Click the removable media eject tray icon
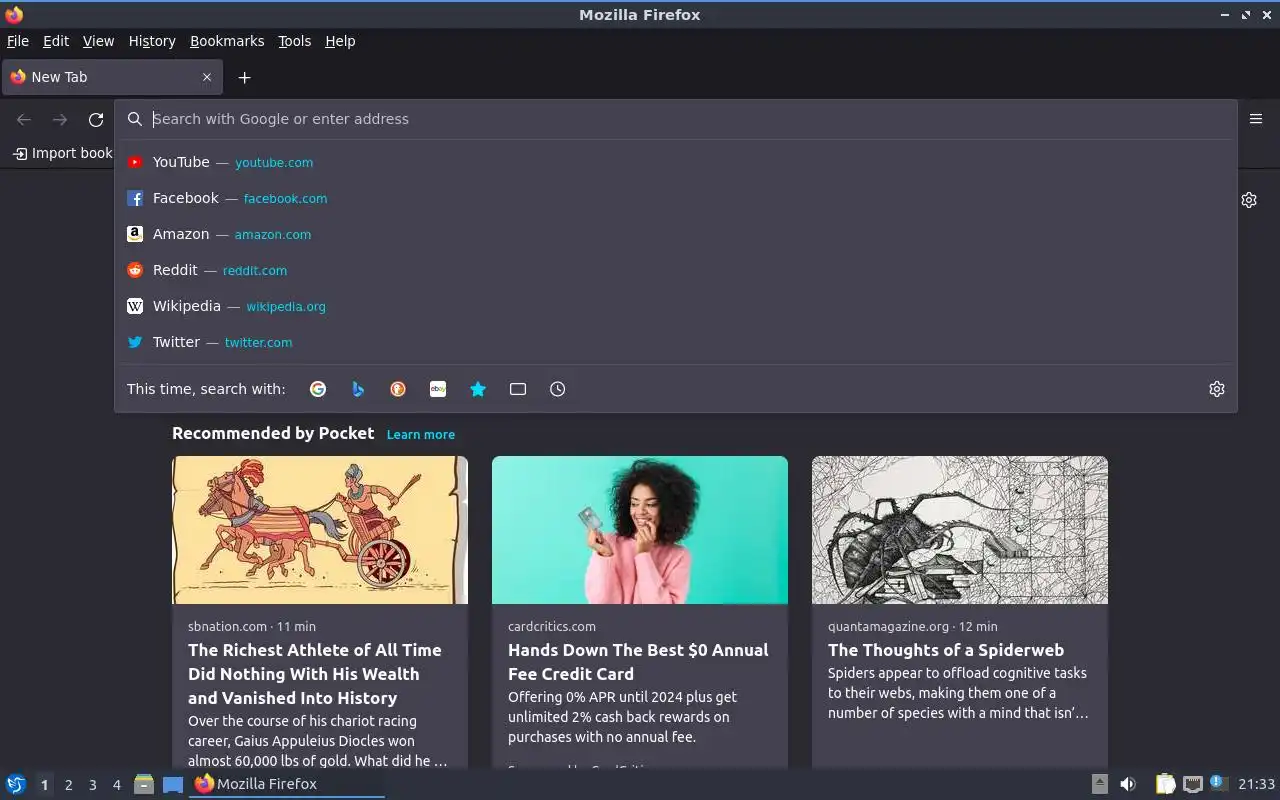Viewport: 1280px width, 800px height. tap(1099, 784)
